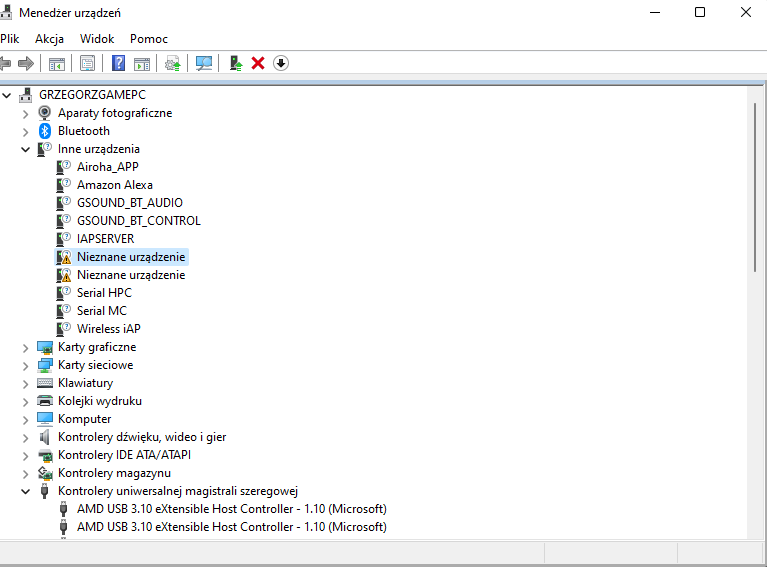Viewport: 767px width, 567px height.
Task: Click the GRZEGORZGAMEPC computer name
Action: pyautogui.click(x=92, y=95)
